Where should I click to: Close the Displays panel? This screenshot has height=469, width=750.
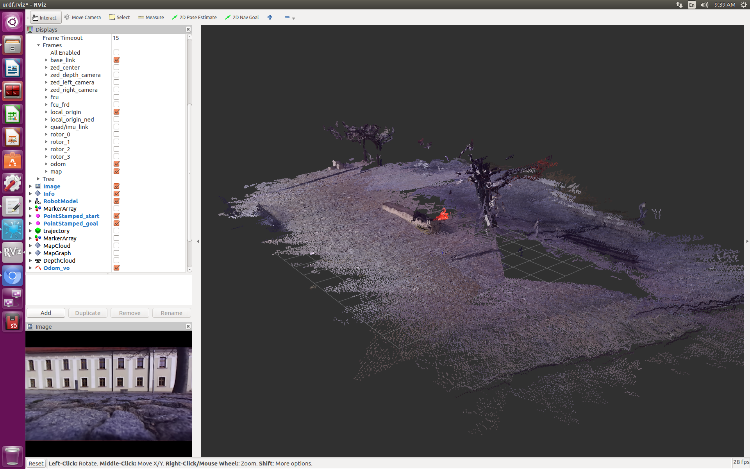click(x=187, y=30)
